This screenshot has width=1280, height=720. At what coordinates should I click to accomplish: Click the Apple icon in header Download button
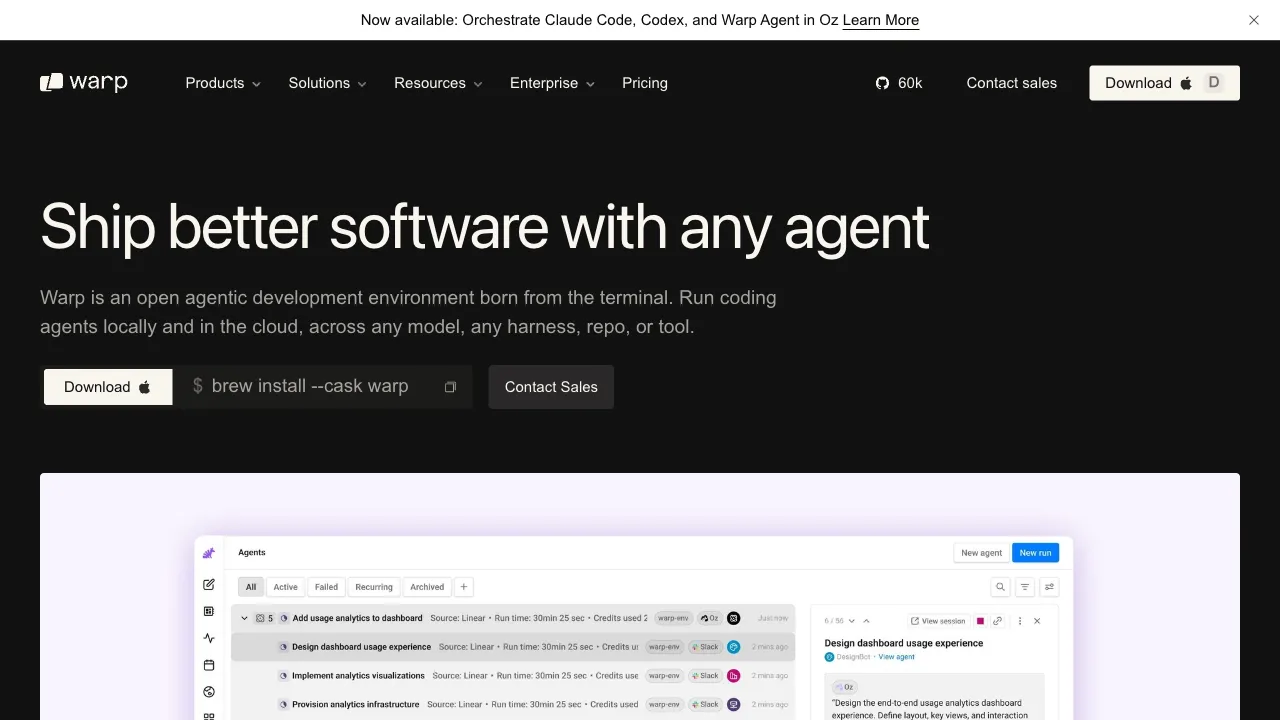tap(1186, 83)
